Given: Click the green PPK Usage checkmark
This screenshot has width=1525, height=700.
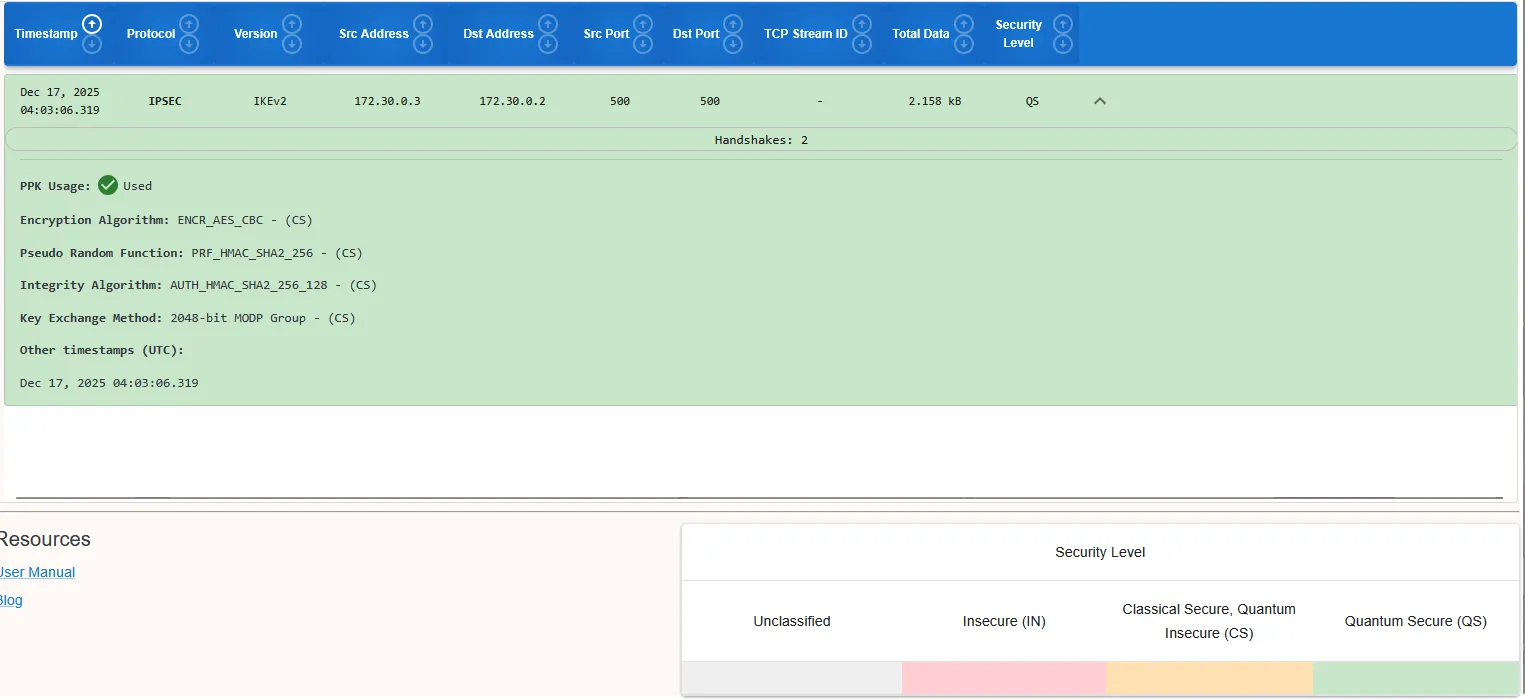Looking at the screenshot, I should 107,185.
